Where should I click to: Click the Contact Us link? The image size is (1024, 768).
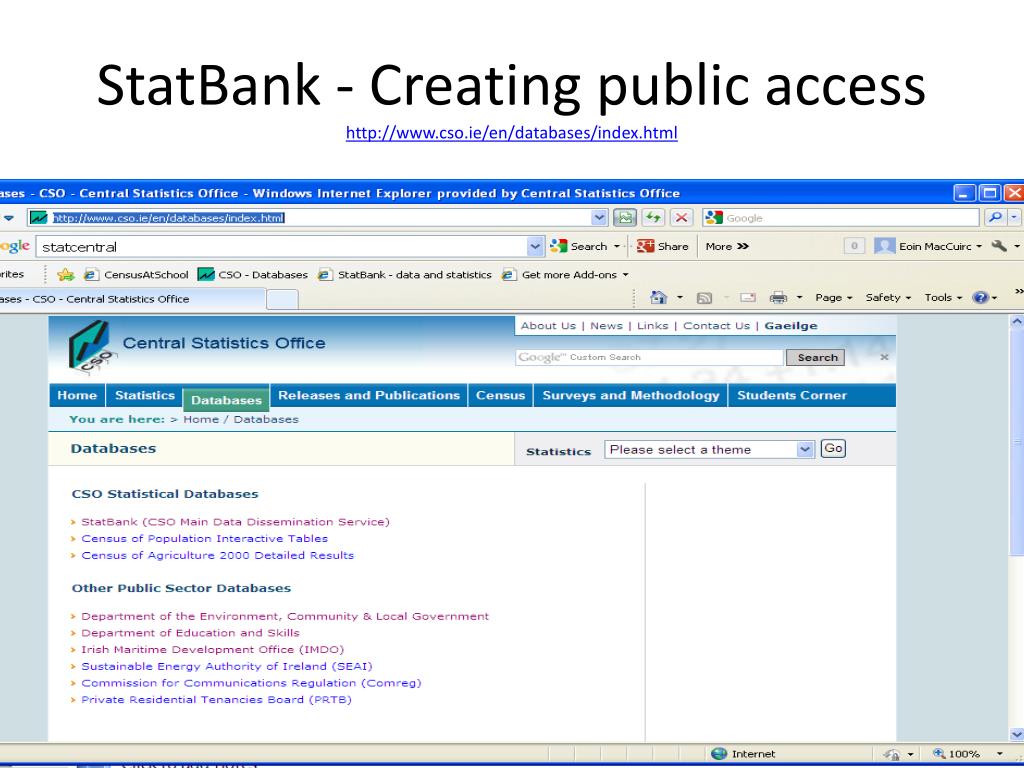pyautogui.click(x=716, y=326)
